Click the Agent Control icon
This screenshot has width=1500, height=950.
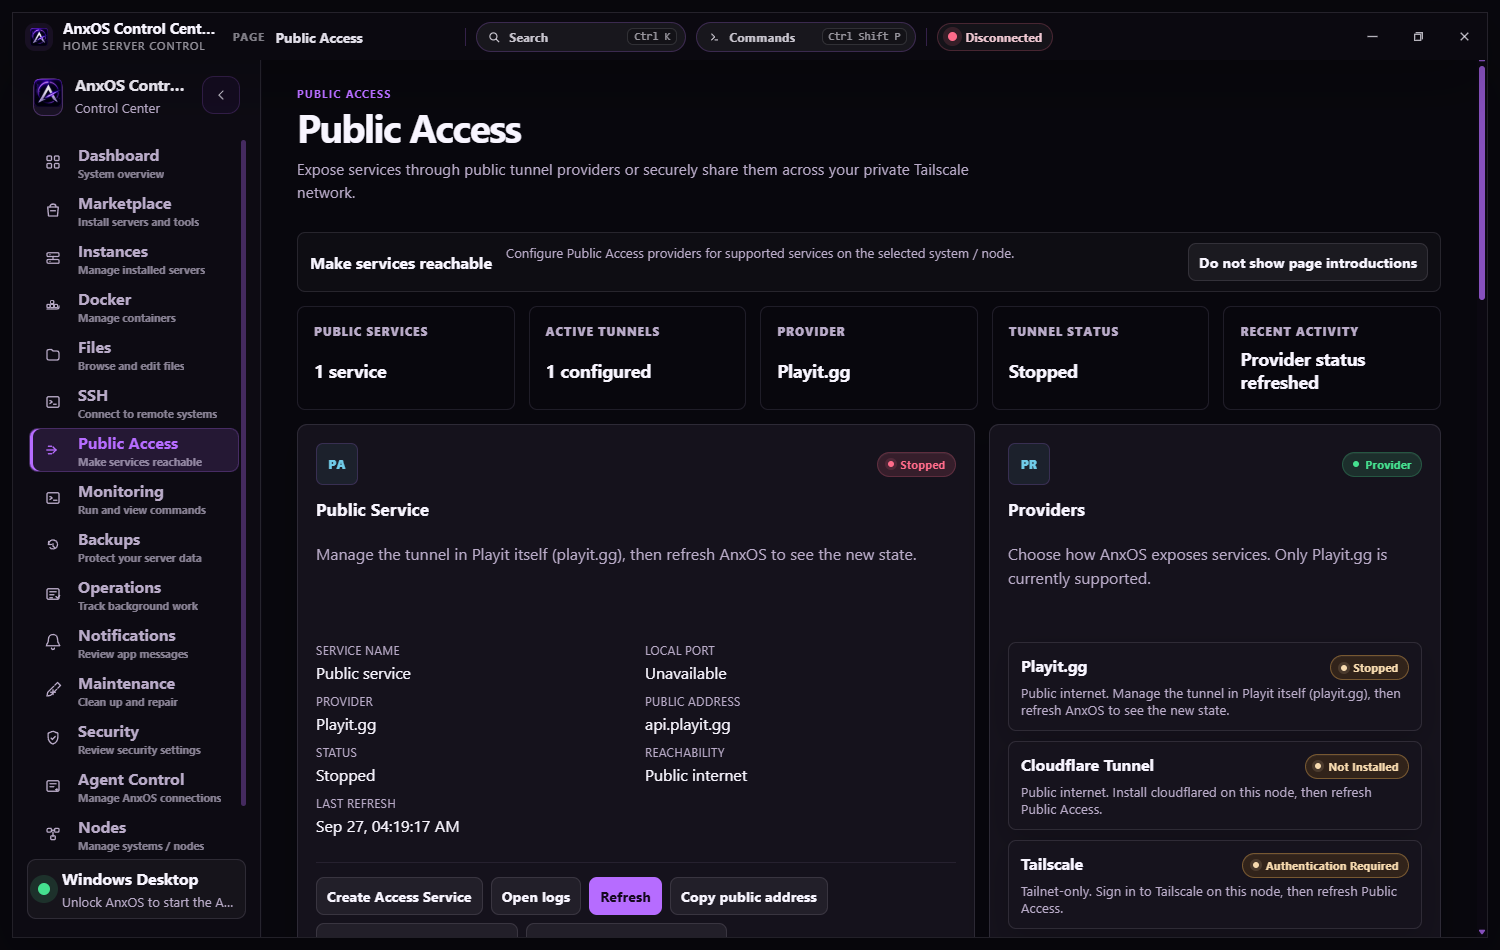click(53, 786)
